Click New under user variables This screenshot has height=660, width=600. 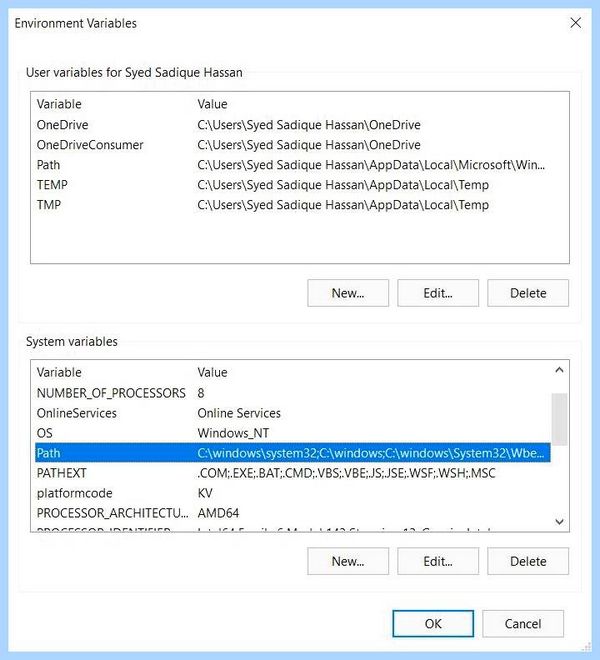click(x=348, y=293)
